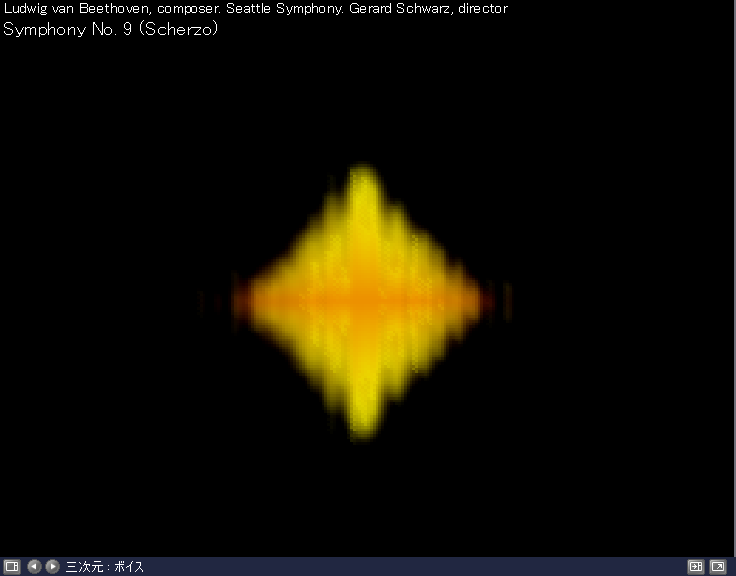Screen dimensions: 736x576
Task: Click the visualization name 三次元 : ボイス
Action: pos(104,567)
